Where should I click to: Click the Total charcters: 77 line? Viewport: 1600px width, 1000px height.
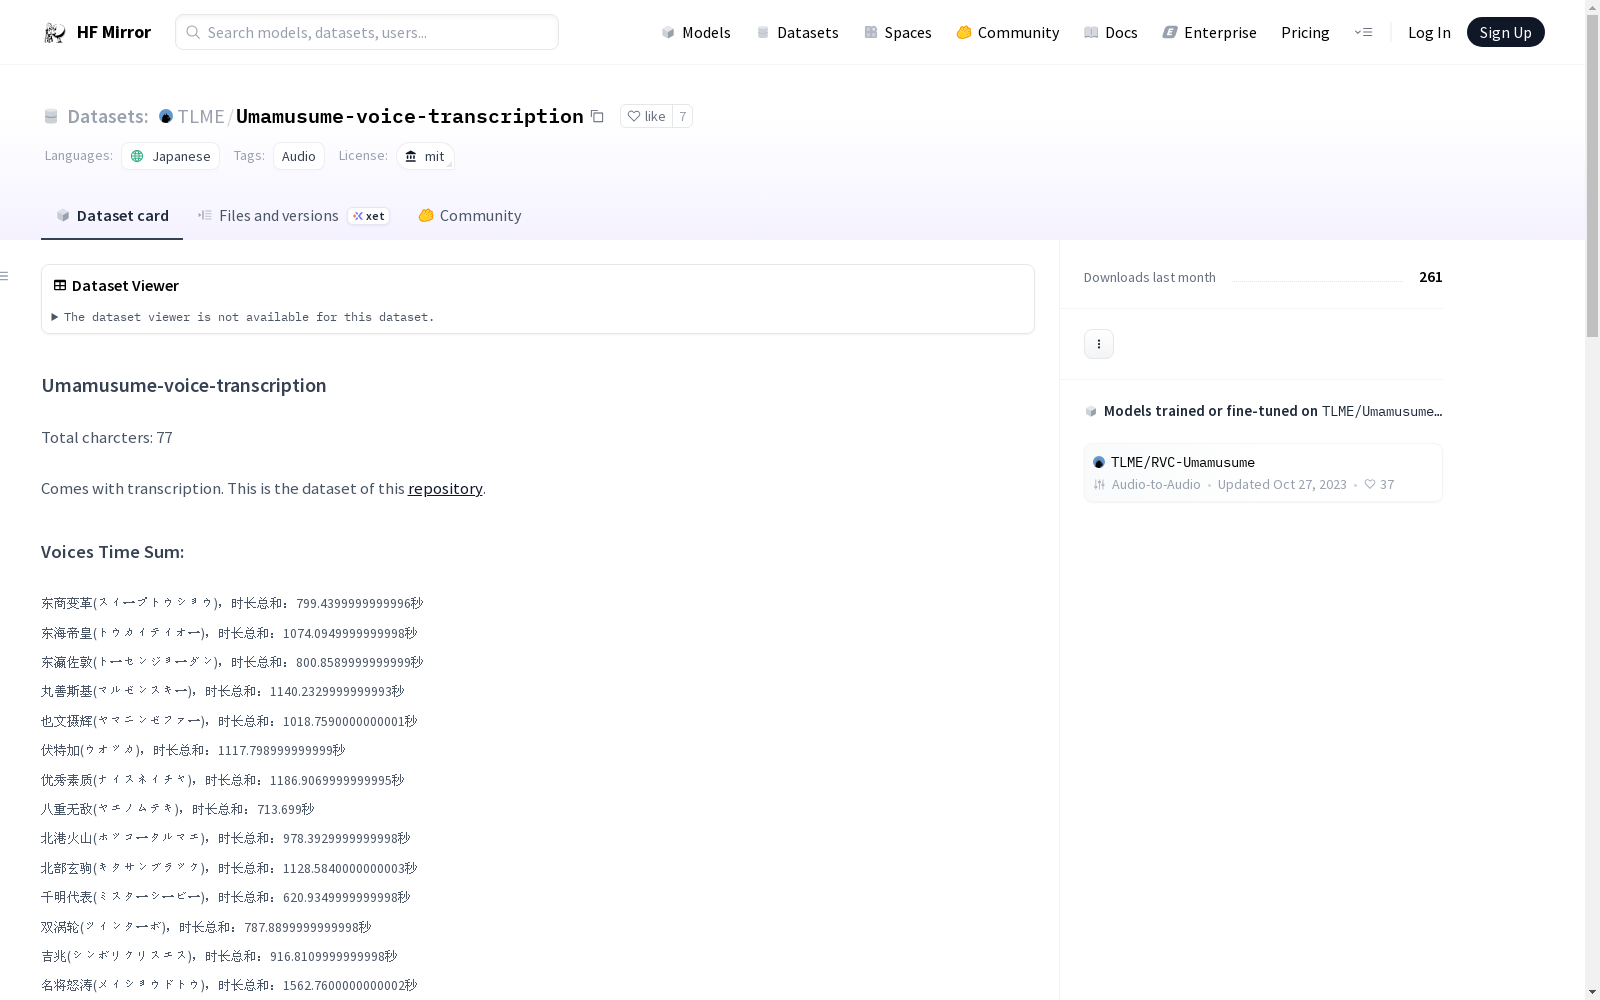click(x=107, y=437)
